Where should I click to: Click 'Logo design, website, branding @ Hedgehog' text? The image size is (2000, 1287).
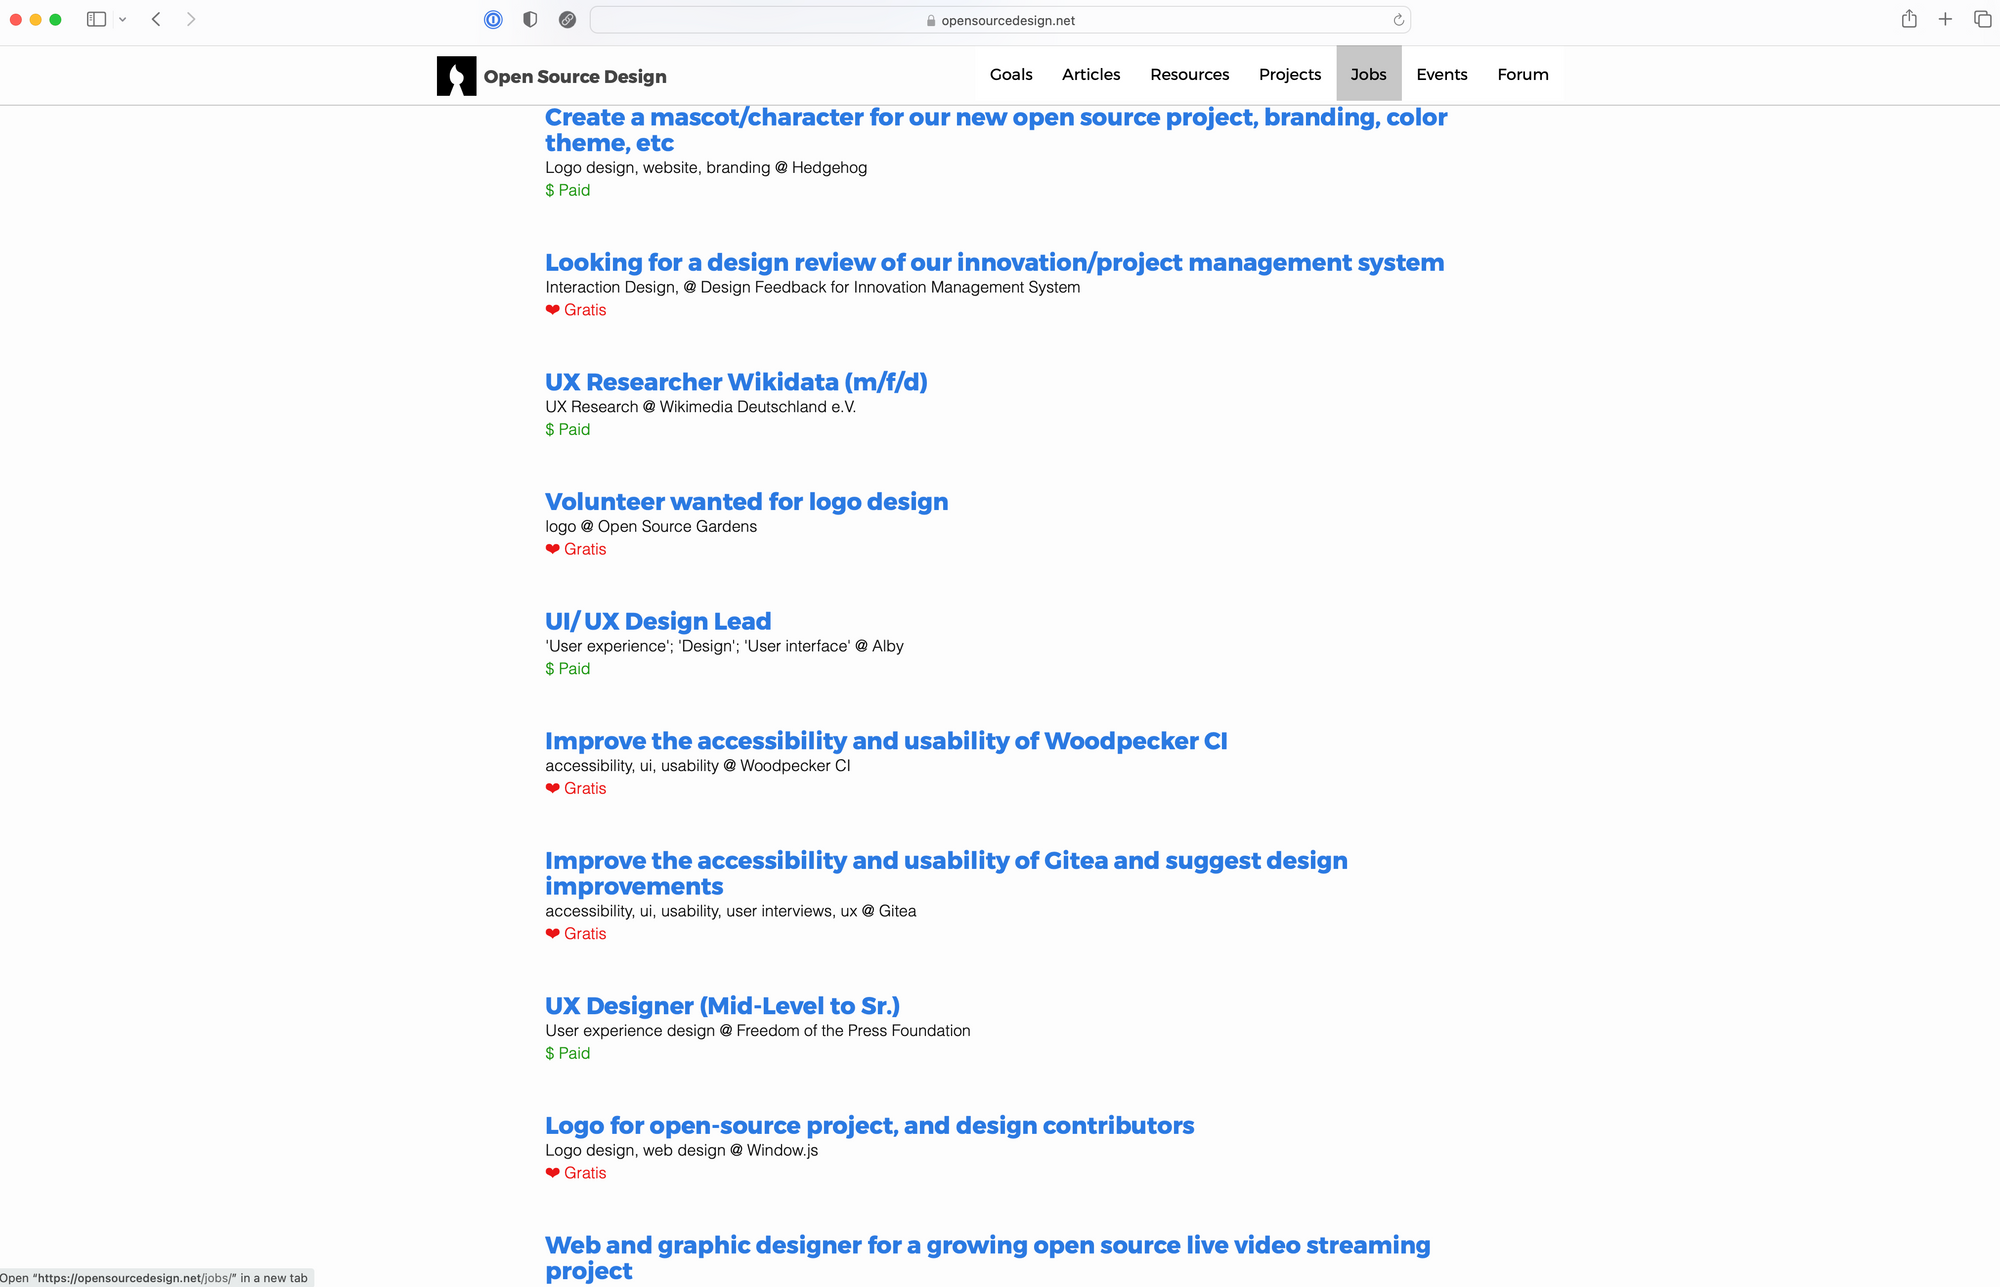(706, 168)
